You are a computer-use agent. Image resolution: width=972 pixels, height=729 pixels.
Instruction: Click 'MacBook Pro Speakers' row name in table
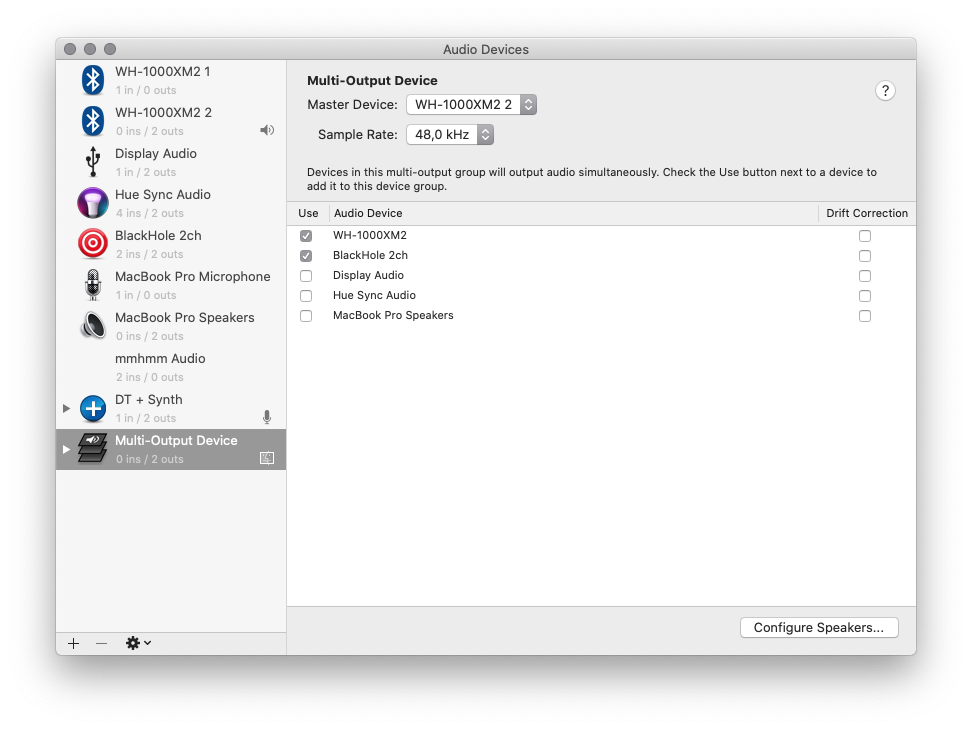pyautogui.click(x=393, y=316)
